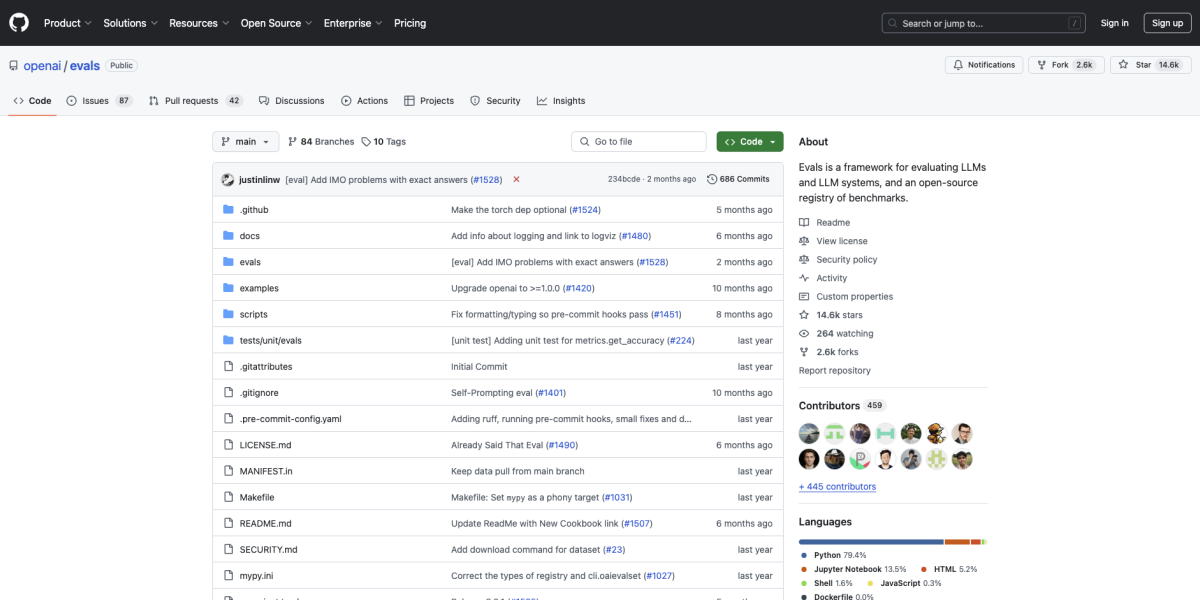Click the GitHub octocat logo
The width and height of the screenshot is (1200, 600).
18,22
